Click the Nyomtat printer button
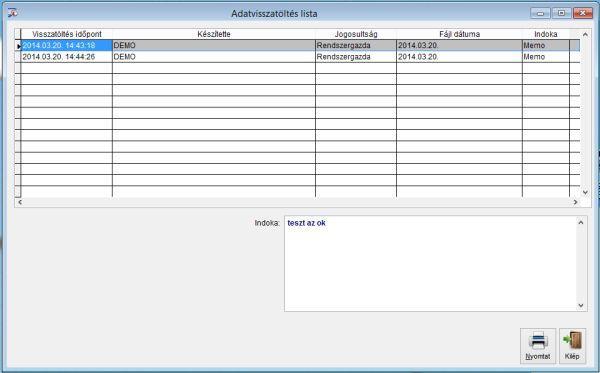 pyautogui.click(x=538, y=346)
